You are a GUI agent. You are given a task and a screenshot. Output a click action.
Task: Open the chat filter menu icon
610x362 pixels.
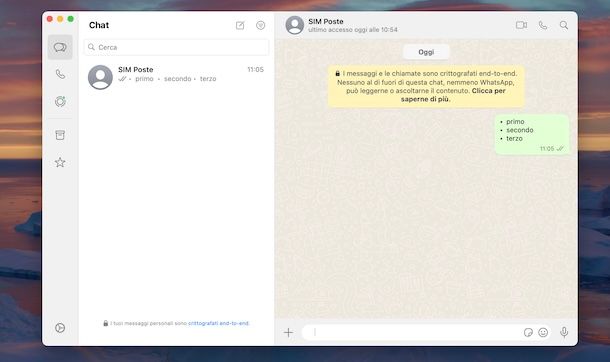(261, 25)
